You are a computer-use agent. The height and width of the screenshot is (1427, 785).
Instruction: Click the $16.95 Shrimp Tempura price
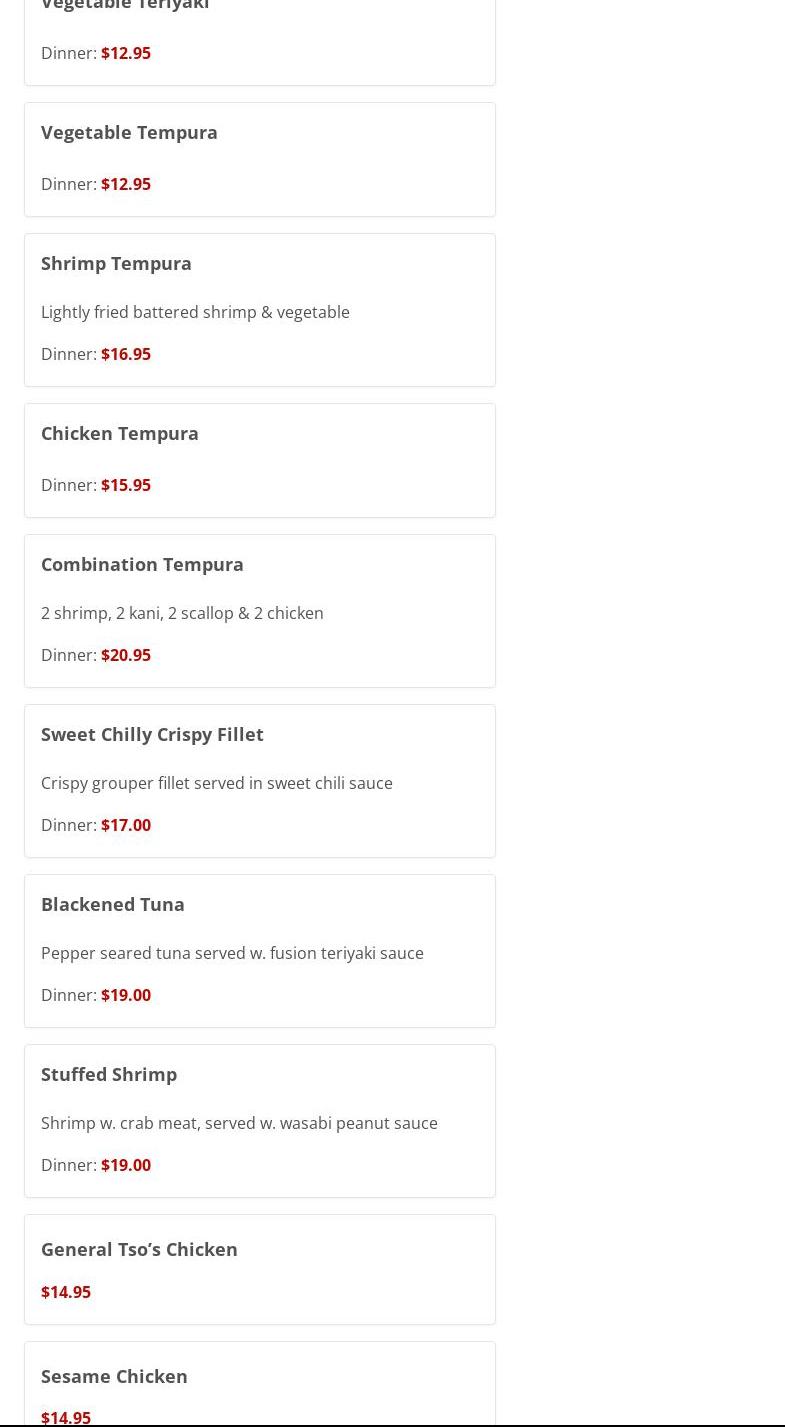point(126,354)
